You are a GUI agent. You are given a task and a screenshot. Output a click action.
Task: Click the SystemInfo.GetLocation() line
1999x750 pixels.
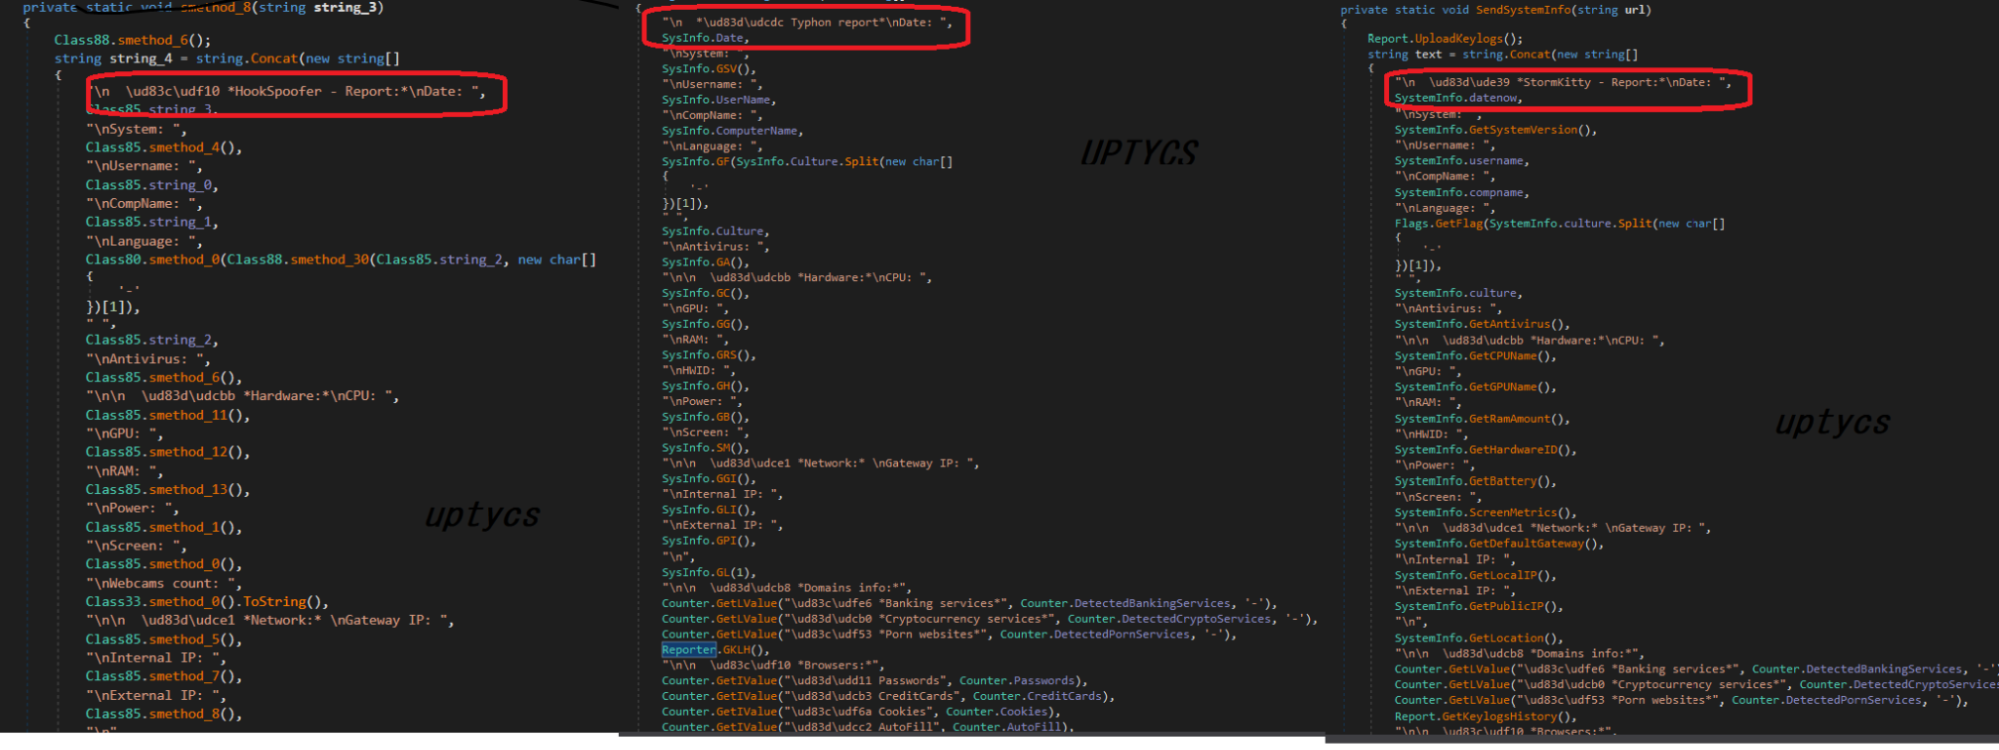1479,638
